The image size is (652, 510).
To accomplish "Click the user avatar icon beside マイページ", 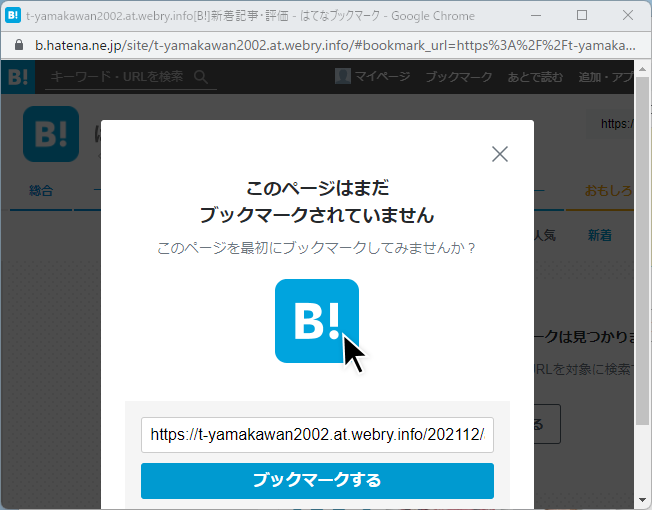I will point(343,76).
